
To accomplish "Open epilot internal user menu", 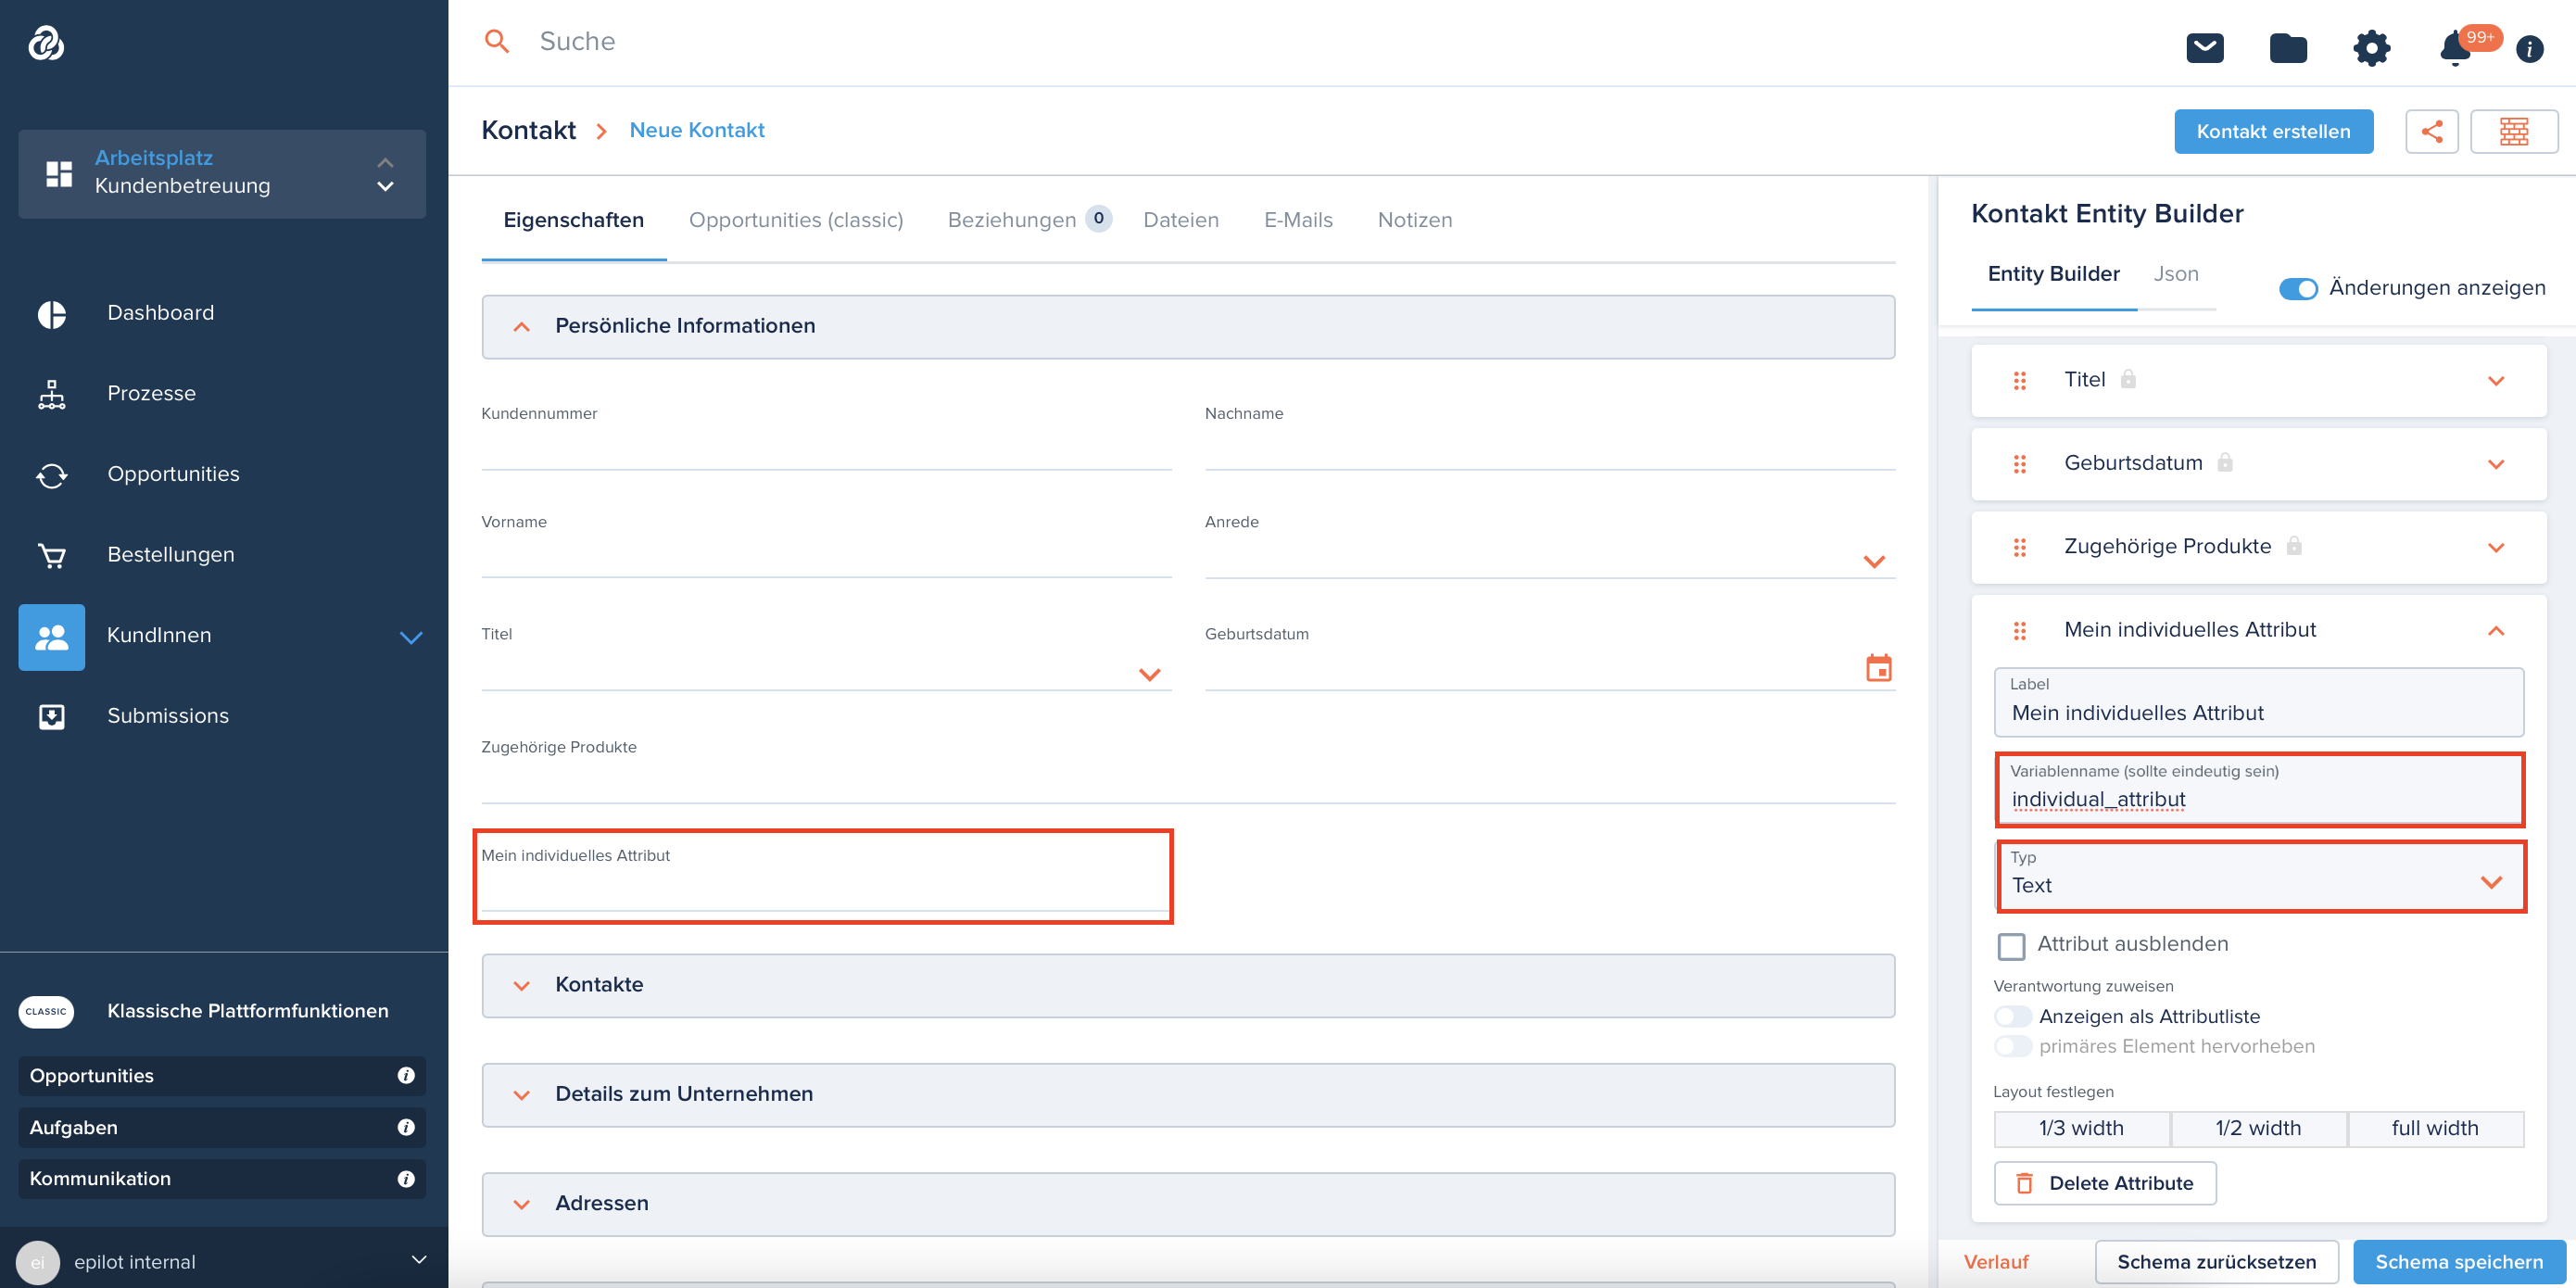I will 222,1261.
